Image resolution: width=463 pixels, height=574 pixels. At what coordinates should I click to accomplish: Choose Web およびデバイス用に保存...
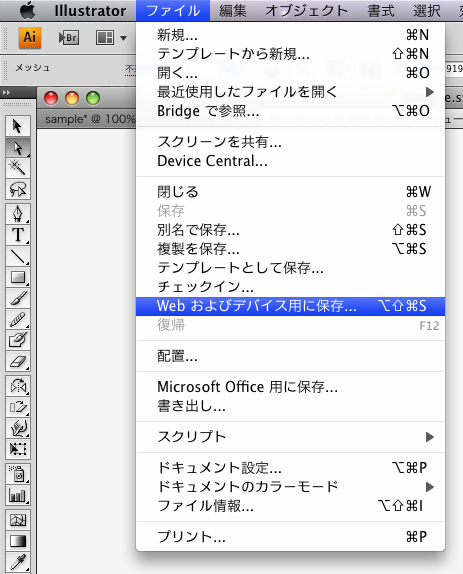tap(291, 306)
